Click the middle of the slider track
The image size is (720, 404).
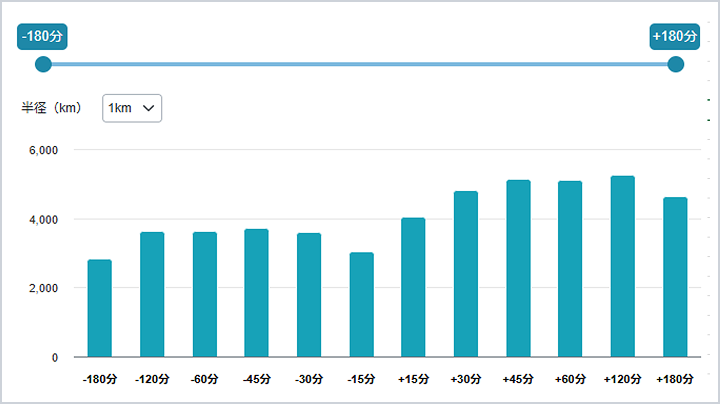pyautogui.click(x=359, y=65)
